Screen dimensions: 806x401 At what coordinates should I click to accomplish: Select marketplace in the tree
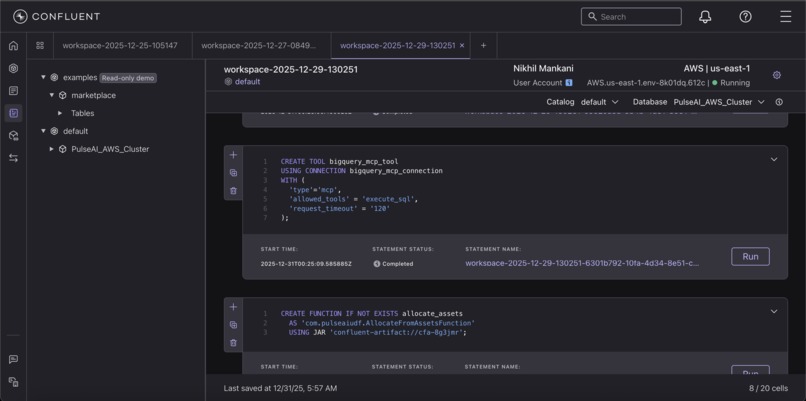[93, 95]
